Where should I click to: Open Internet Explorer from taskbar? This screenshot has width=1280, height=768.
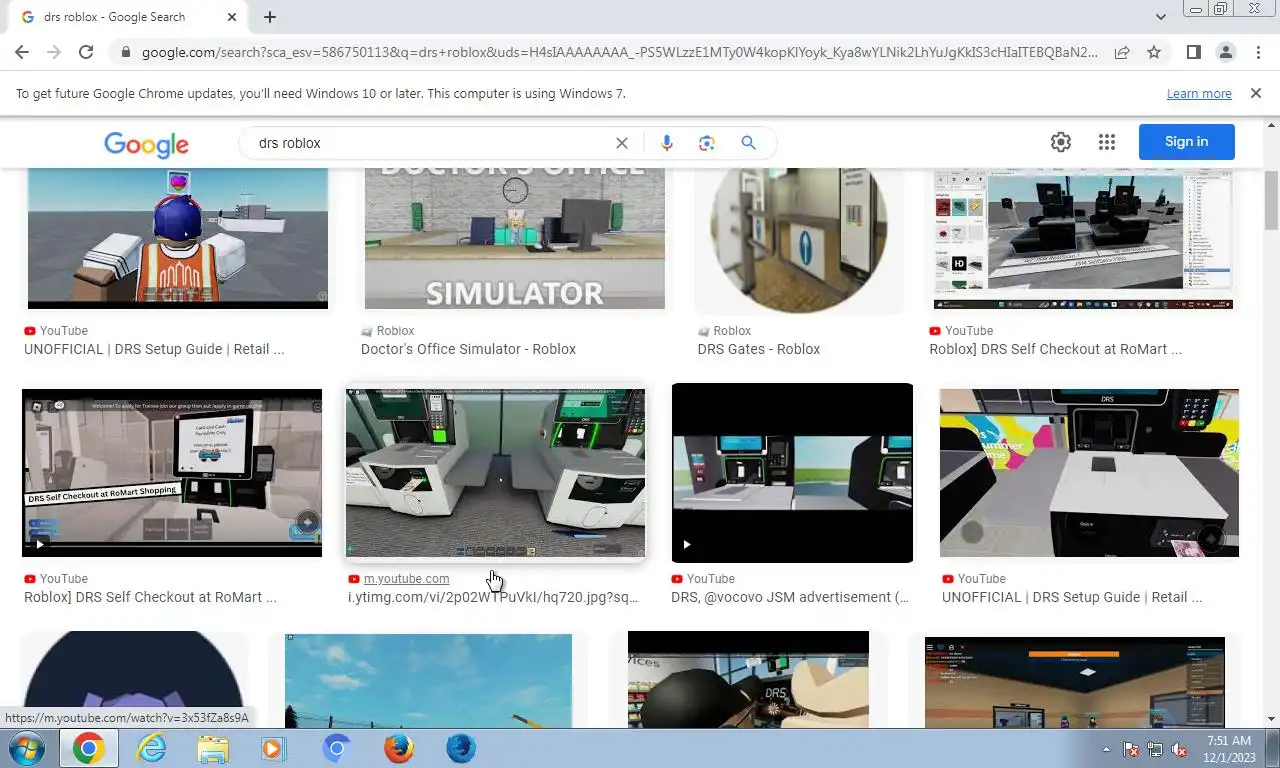152,748
